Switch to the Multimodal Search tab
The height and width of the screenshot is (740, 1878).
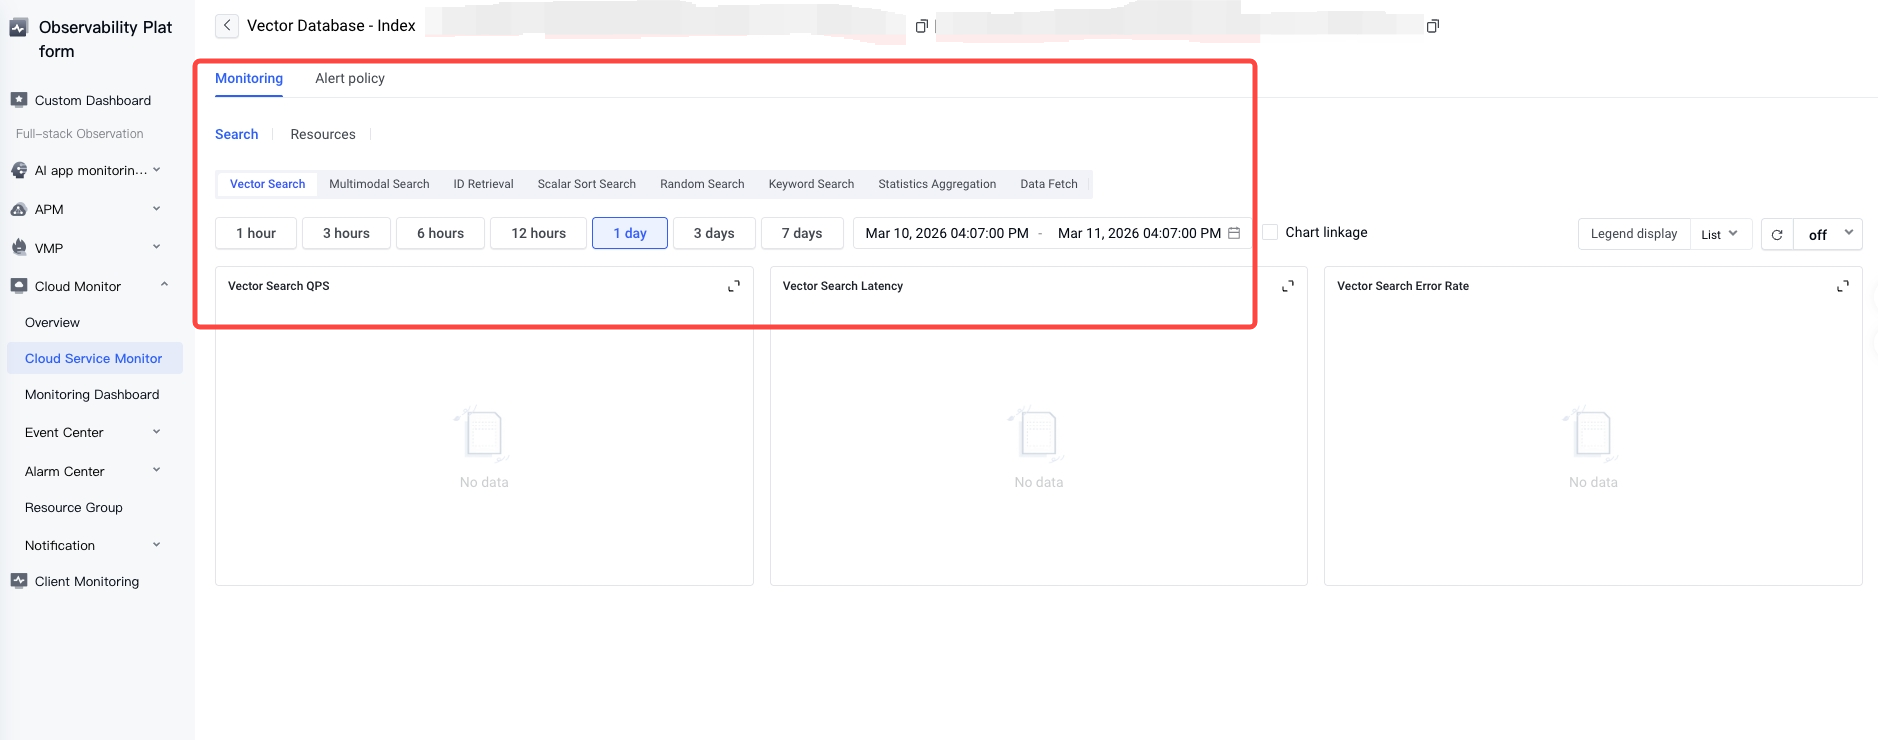click(379, 184)
